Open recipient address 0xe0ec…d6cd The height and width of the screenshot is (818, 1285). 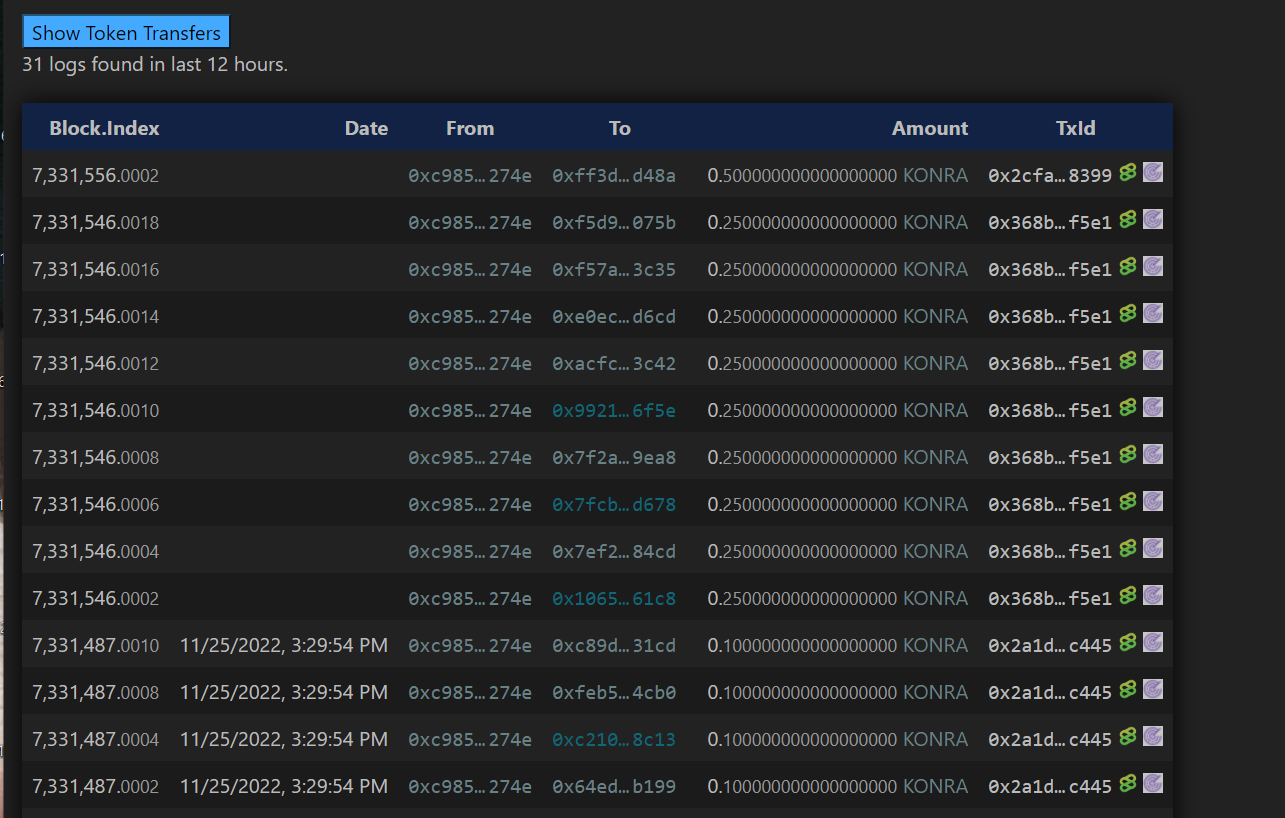[614, 317]
